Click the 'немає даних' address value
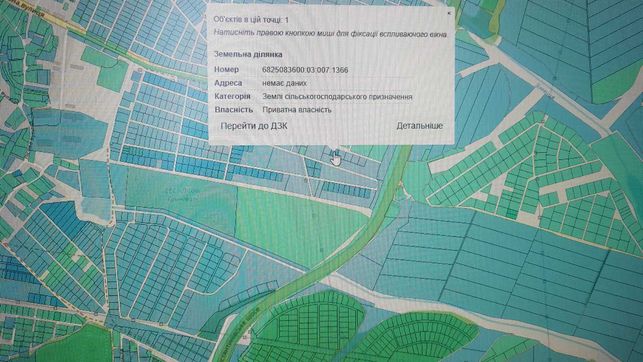 284,83
